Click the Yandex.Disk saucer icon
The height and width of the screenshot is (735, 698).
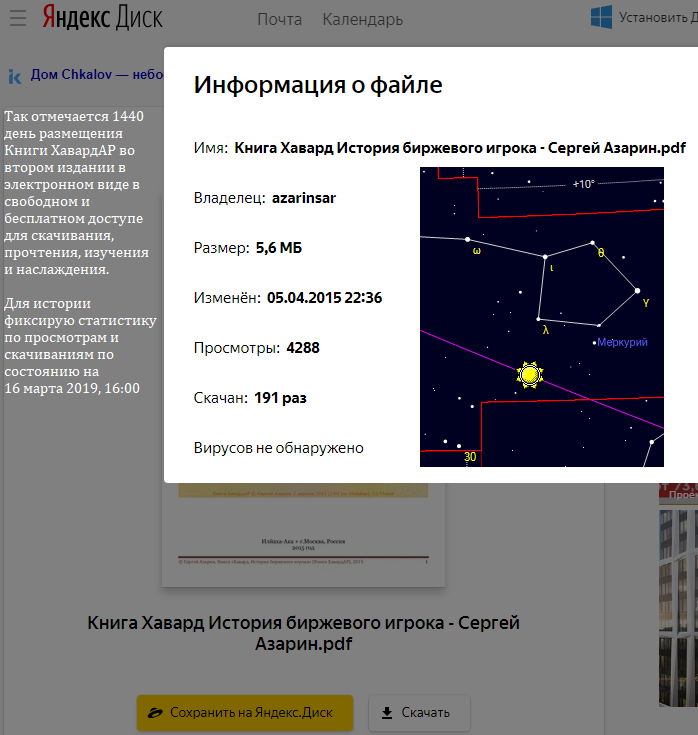155,713
